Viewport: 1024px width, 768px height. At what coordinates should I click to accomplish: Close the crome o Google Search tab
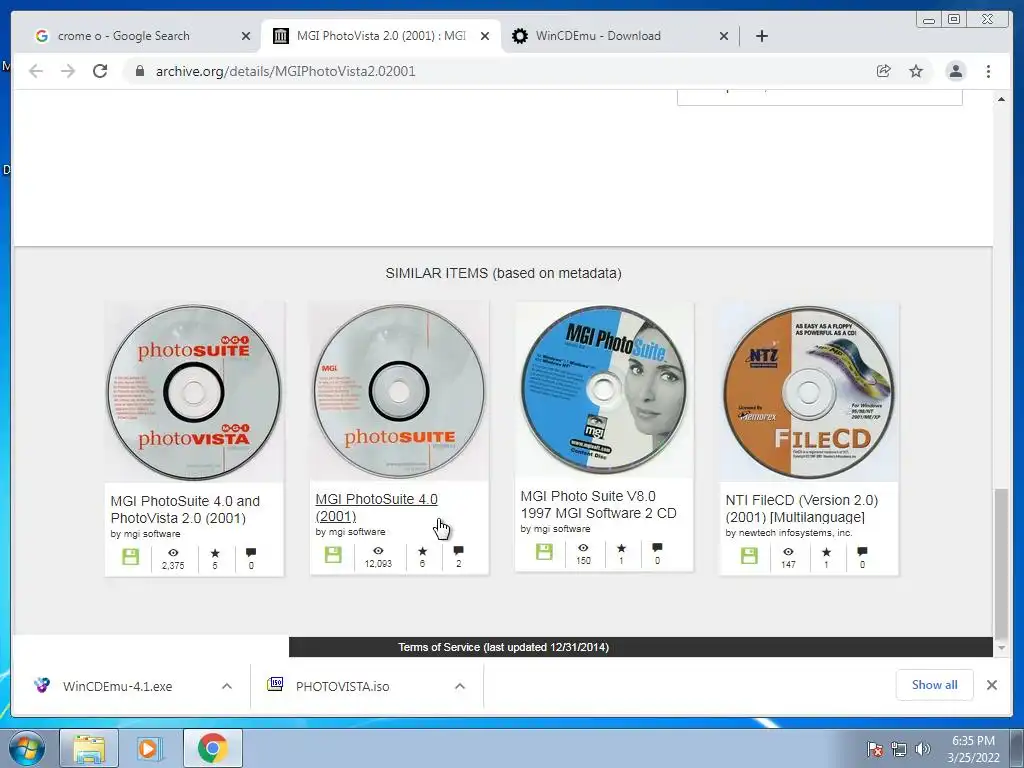point(246,36)
